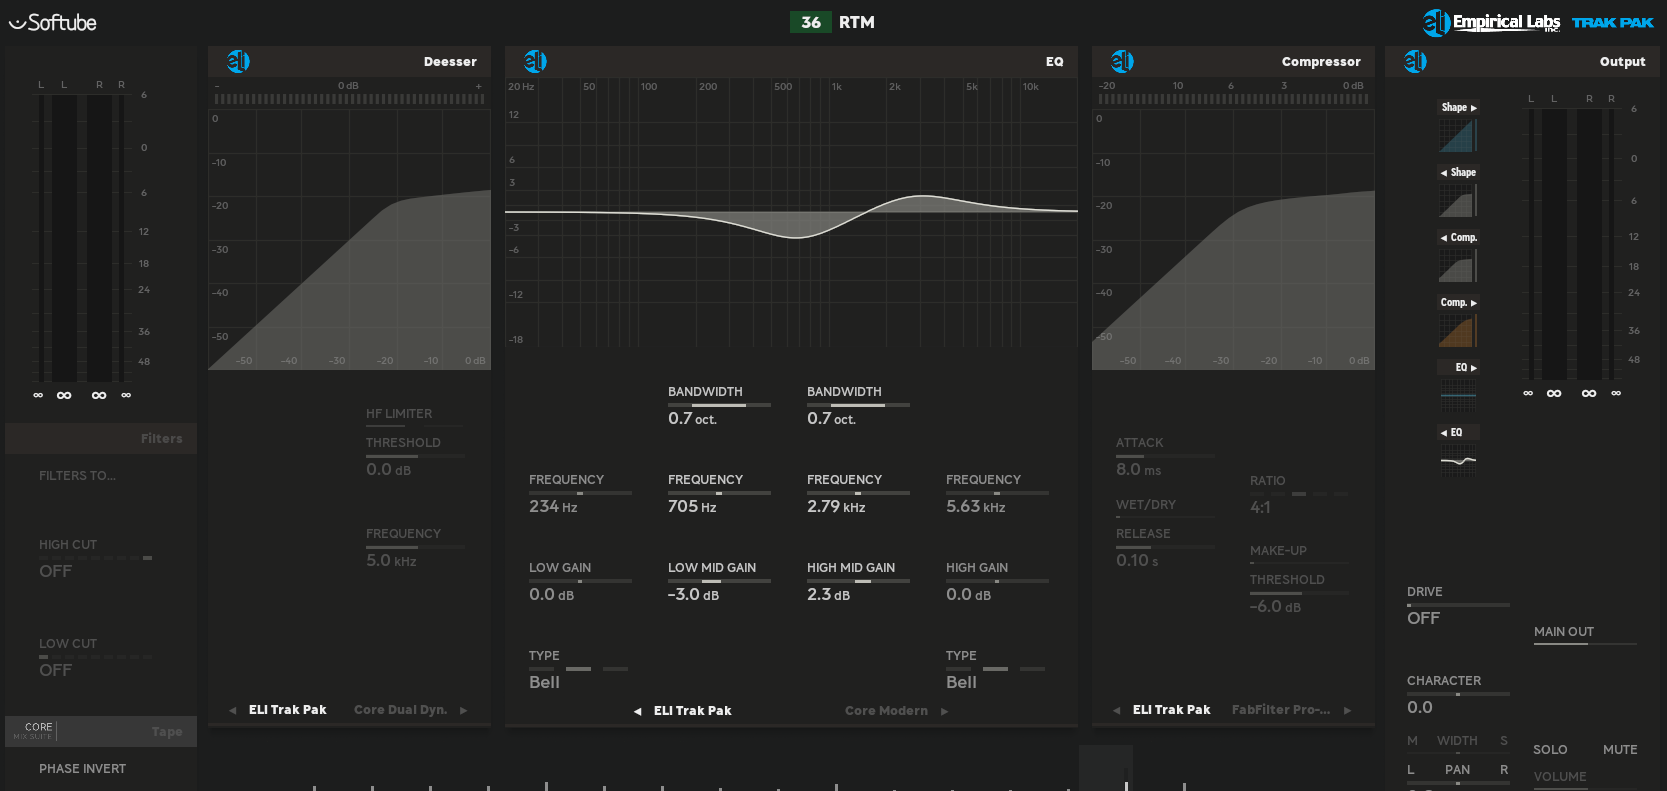Adjust Deesser FREQUENCY 5.0 kHz slider
The height and width of the screenshot is (791, 1667).
click(414, 547)
